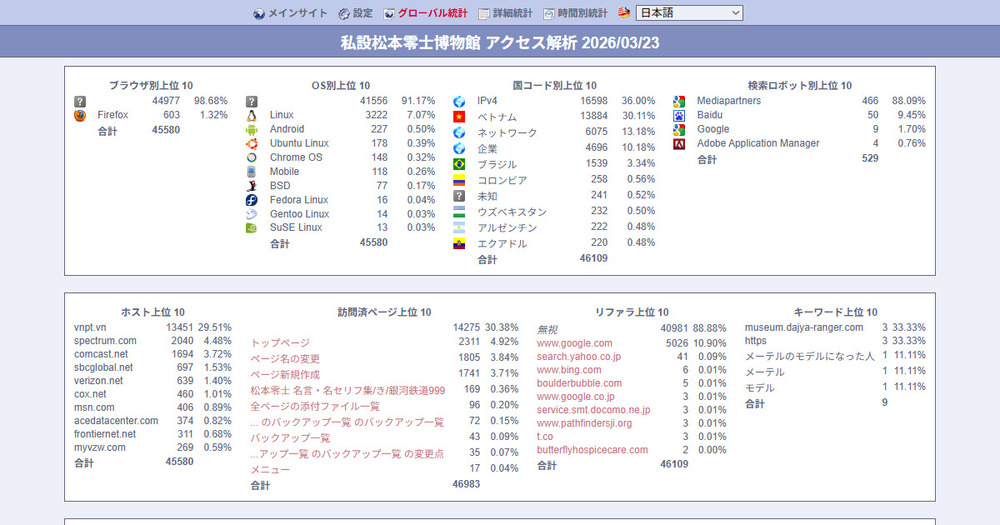Click the Ecuador flag beside エクアドル
The image size is (1000, 525).
459,244
